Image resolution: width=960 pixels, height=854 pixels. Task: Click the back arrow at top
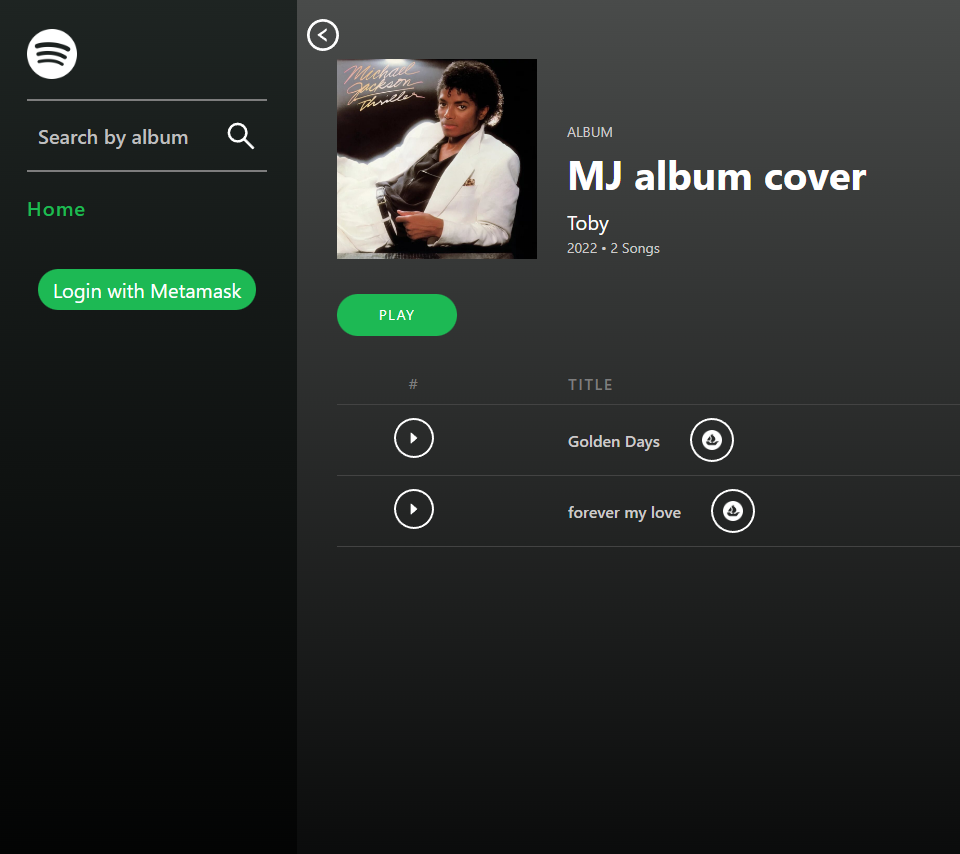tap(322, 35)
